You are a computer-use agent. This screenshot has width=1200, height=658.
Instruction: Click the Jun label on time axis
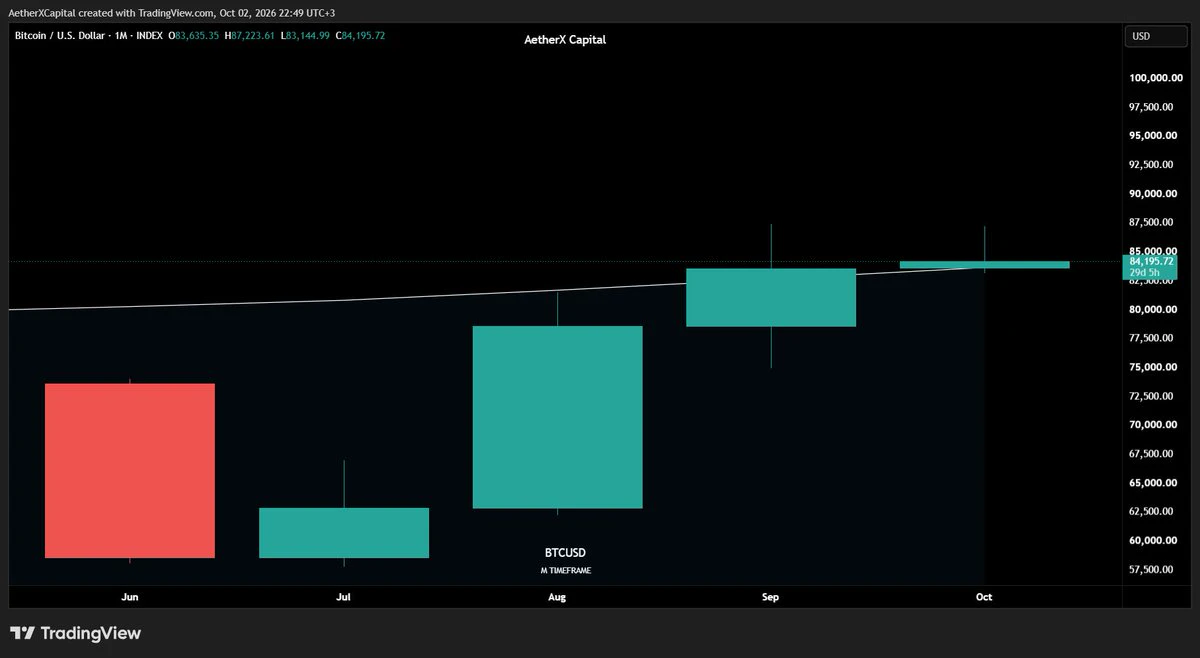(130, 597)
